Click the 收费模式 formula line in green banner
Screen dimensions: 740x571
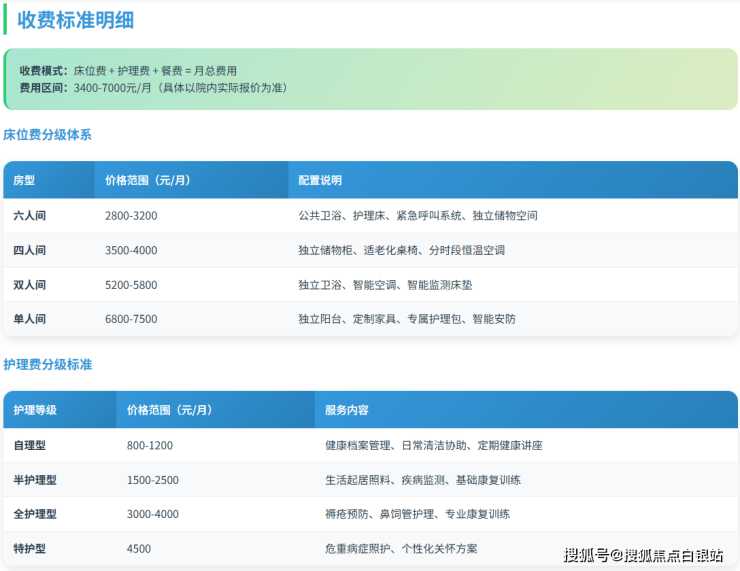pos(128,71)
